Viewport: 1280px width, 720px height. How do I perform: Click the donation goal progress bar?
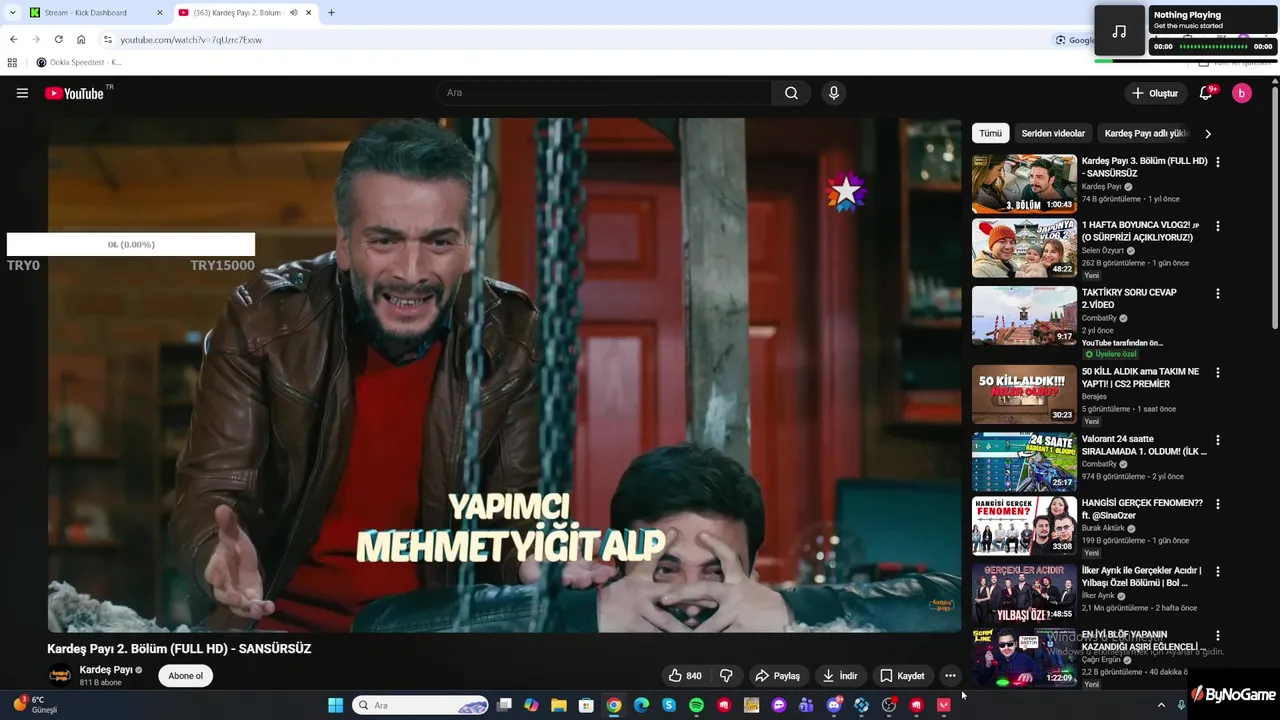pyautogui.click(x=131, y=244)
